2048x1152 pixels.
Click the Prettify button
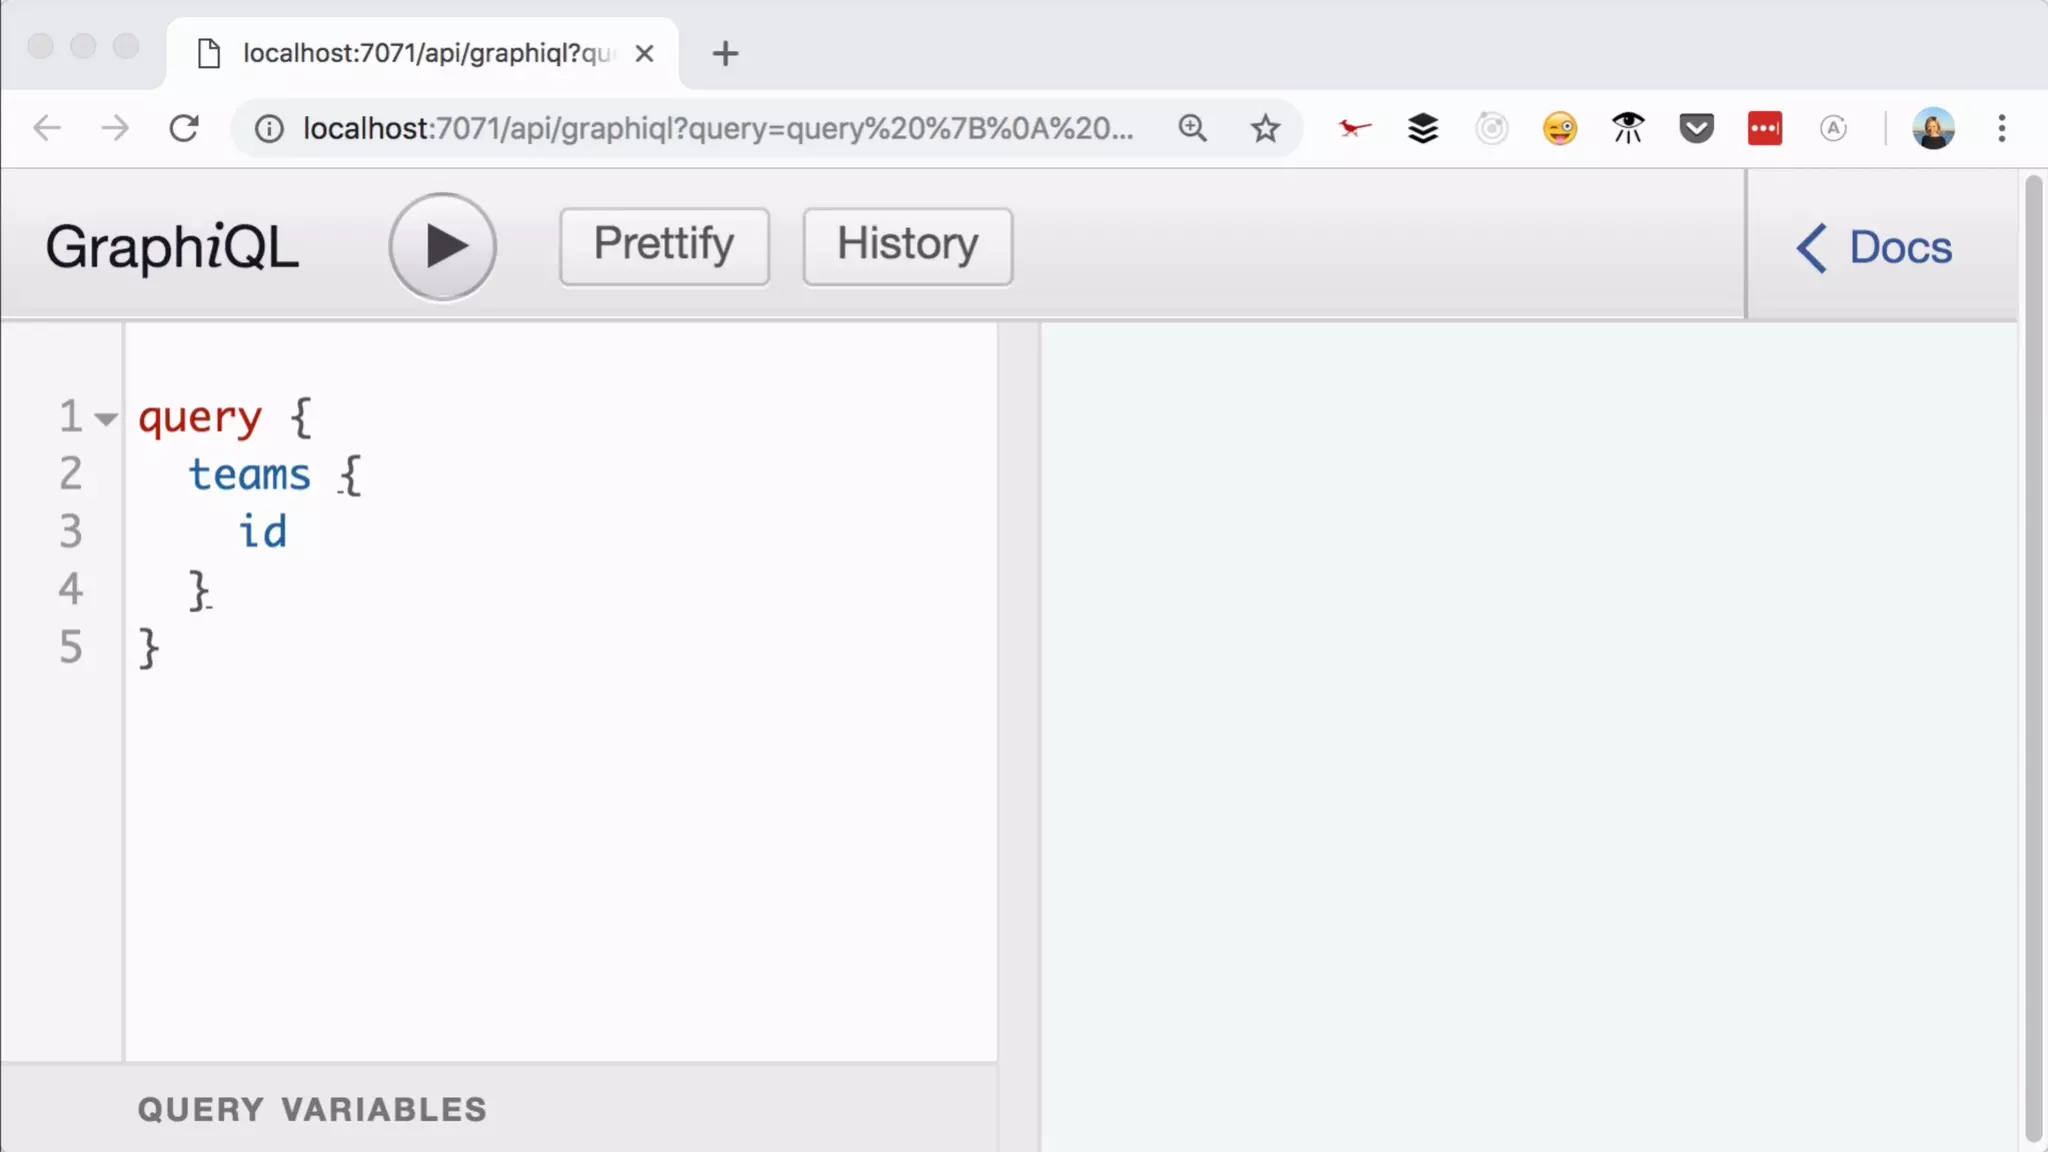point(664,246)
